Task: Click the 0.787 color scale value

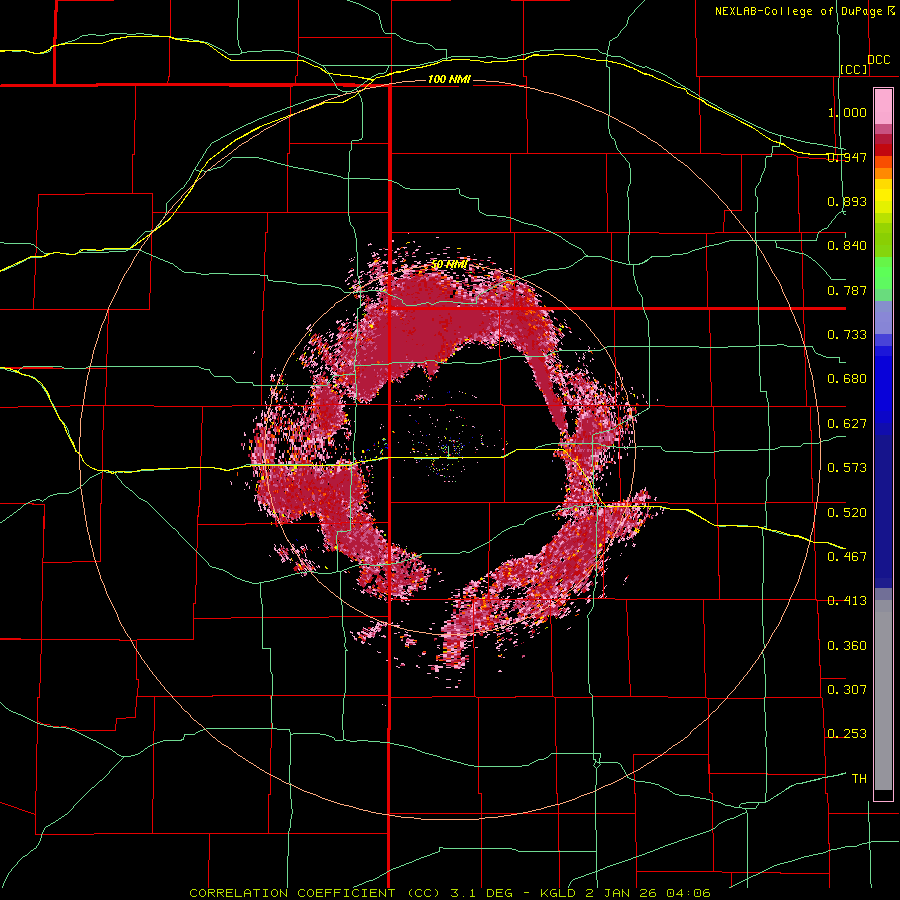Action: [x=847, y=290]
